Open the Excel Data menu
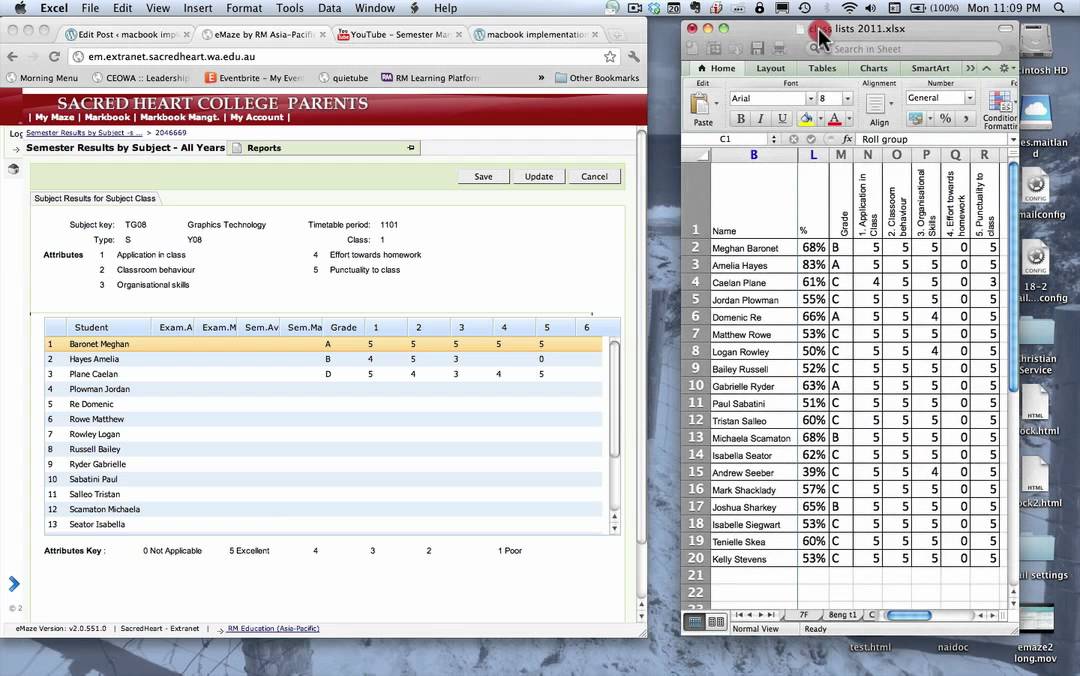The height and width of the screenshot is (676, 1080). (329, 8)
